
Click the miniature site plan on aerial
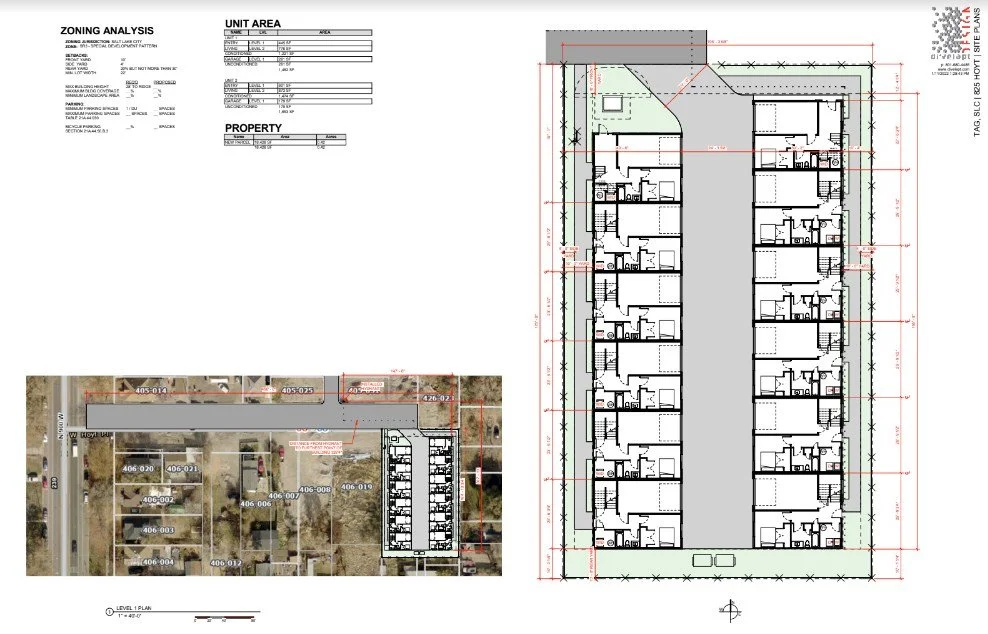coord(420,494)
